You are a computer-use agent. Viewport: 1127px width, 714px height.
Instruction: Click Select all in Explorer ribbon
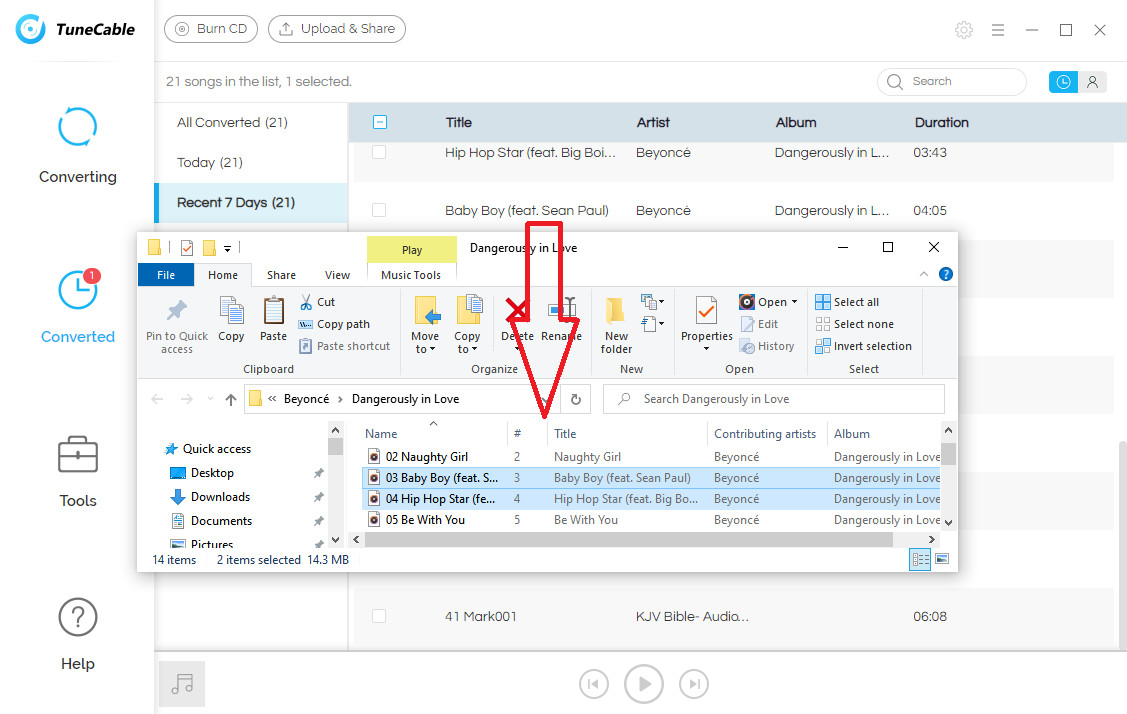(x=847, y=302)
